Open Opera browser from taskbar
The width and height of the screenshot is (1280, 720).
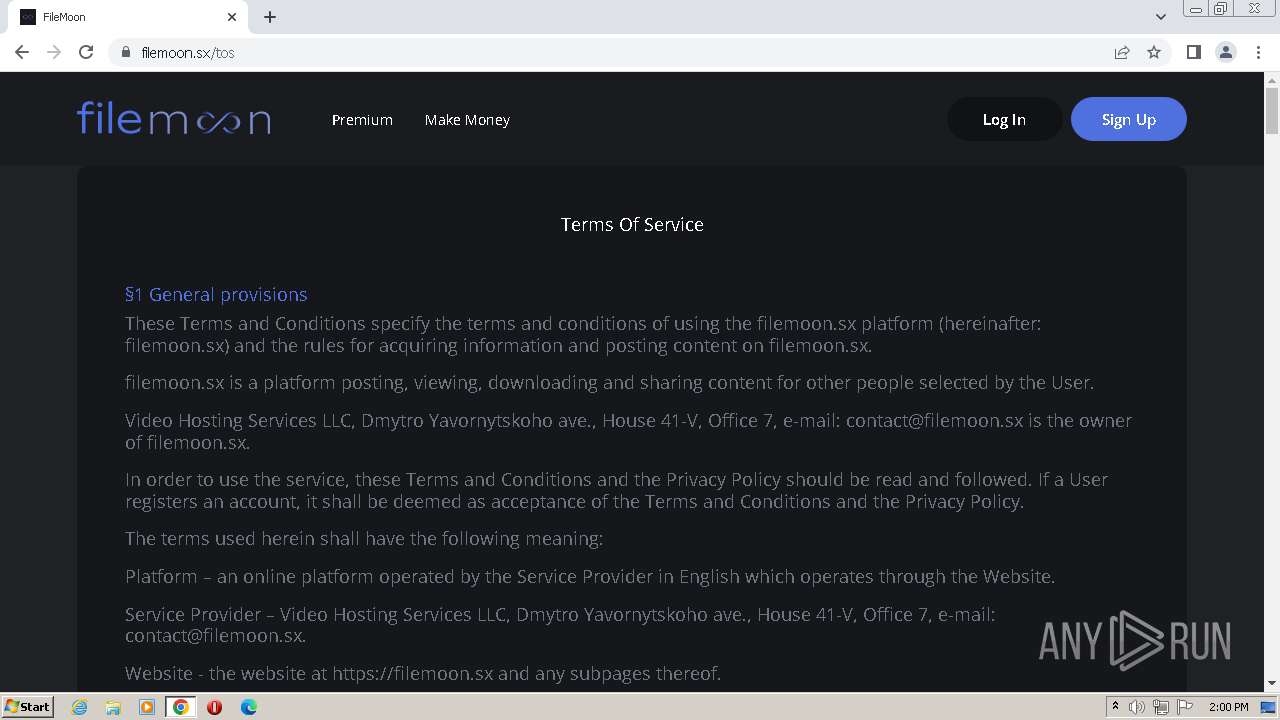[214, 707]
